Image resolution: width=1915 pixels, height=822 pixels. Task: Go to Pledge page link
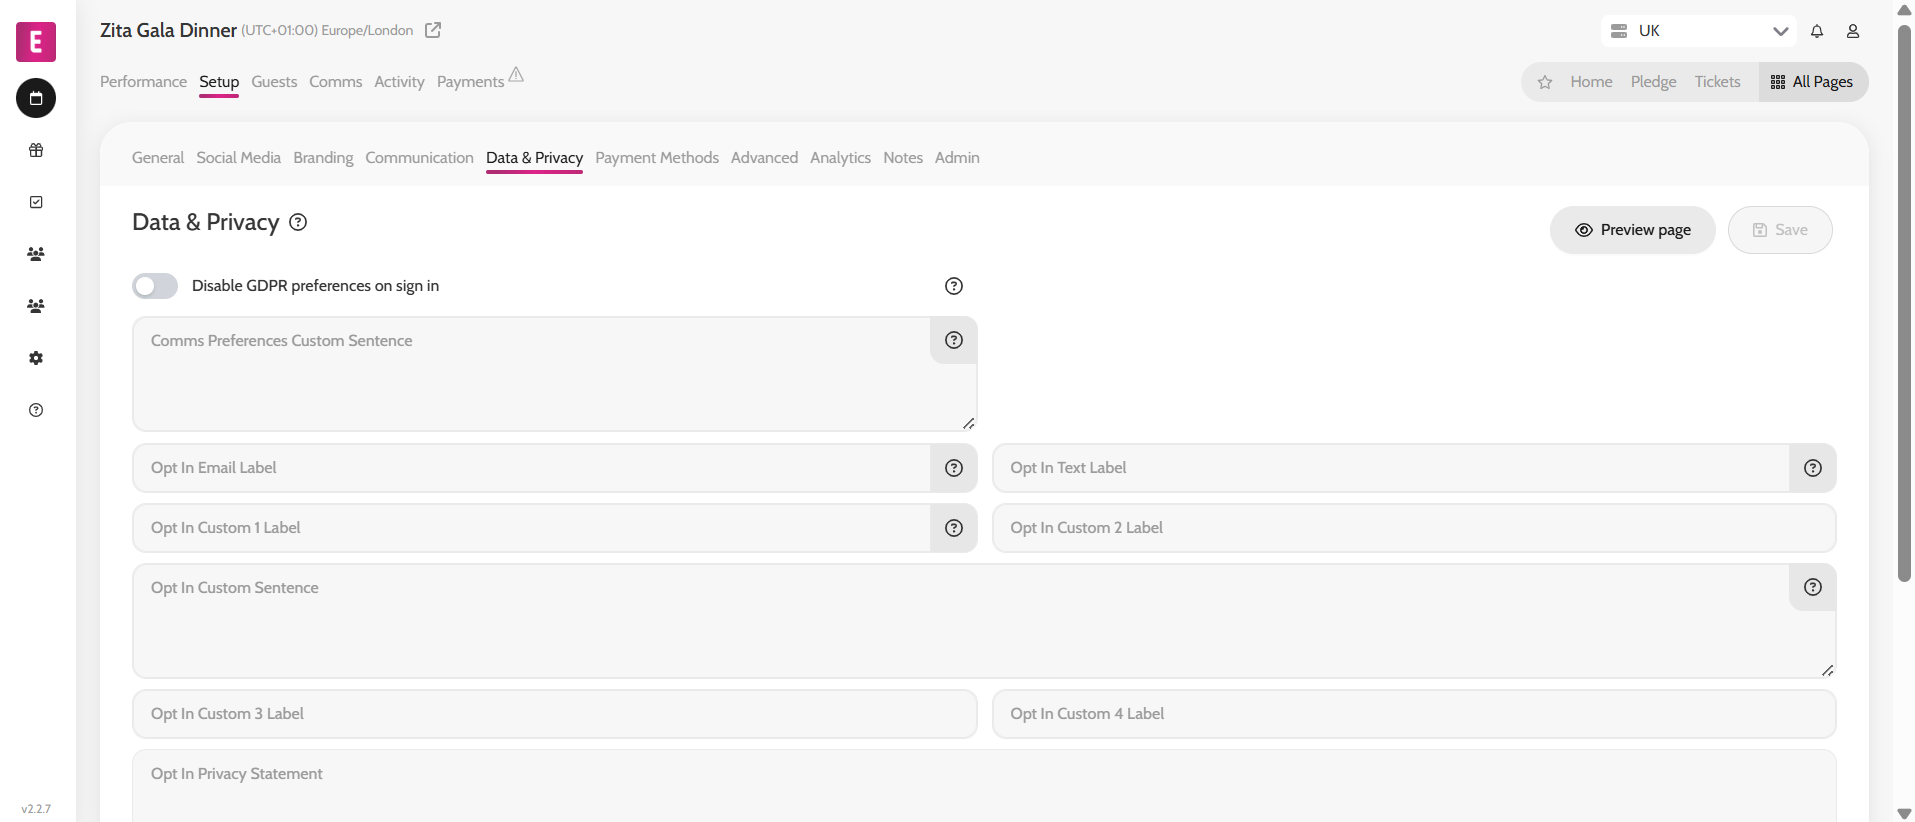[x=1653, y=82]
